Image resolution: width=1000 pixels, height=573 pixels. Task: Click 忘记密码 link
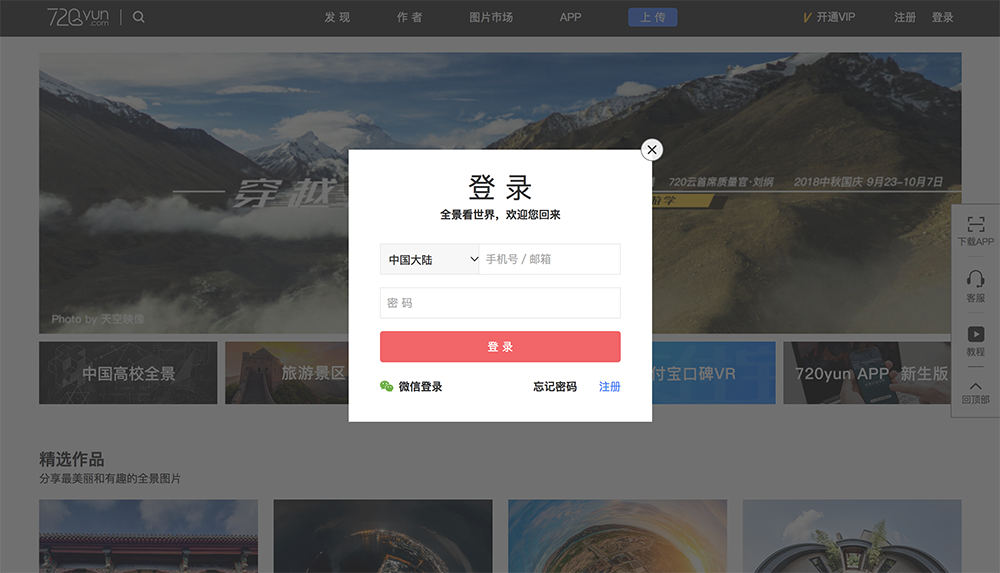tap(555, 386)
